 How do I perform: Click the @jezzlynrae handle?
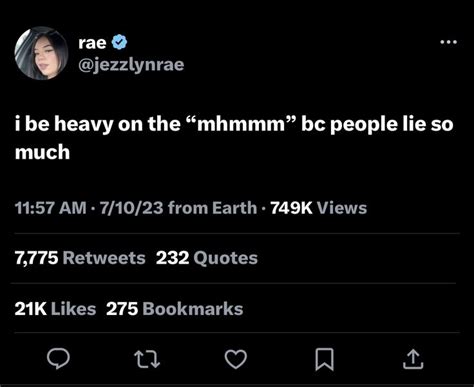[x=131, y=65]
